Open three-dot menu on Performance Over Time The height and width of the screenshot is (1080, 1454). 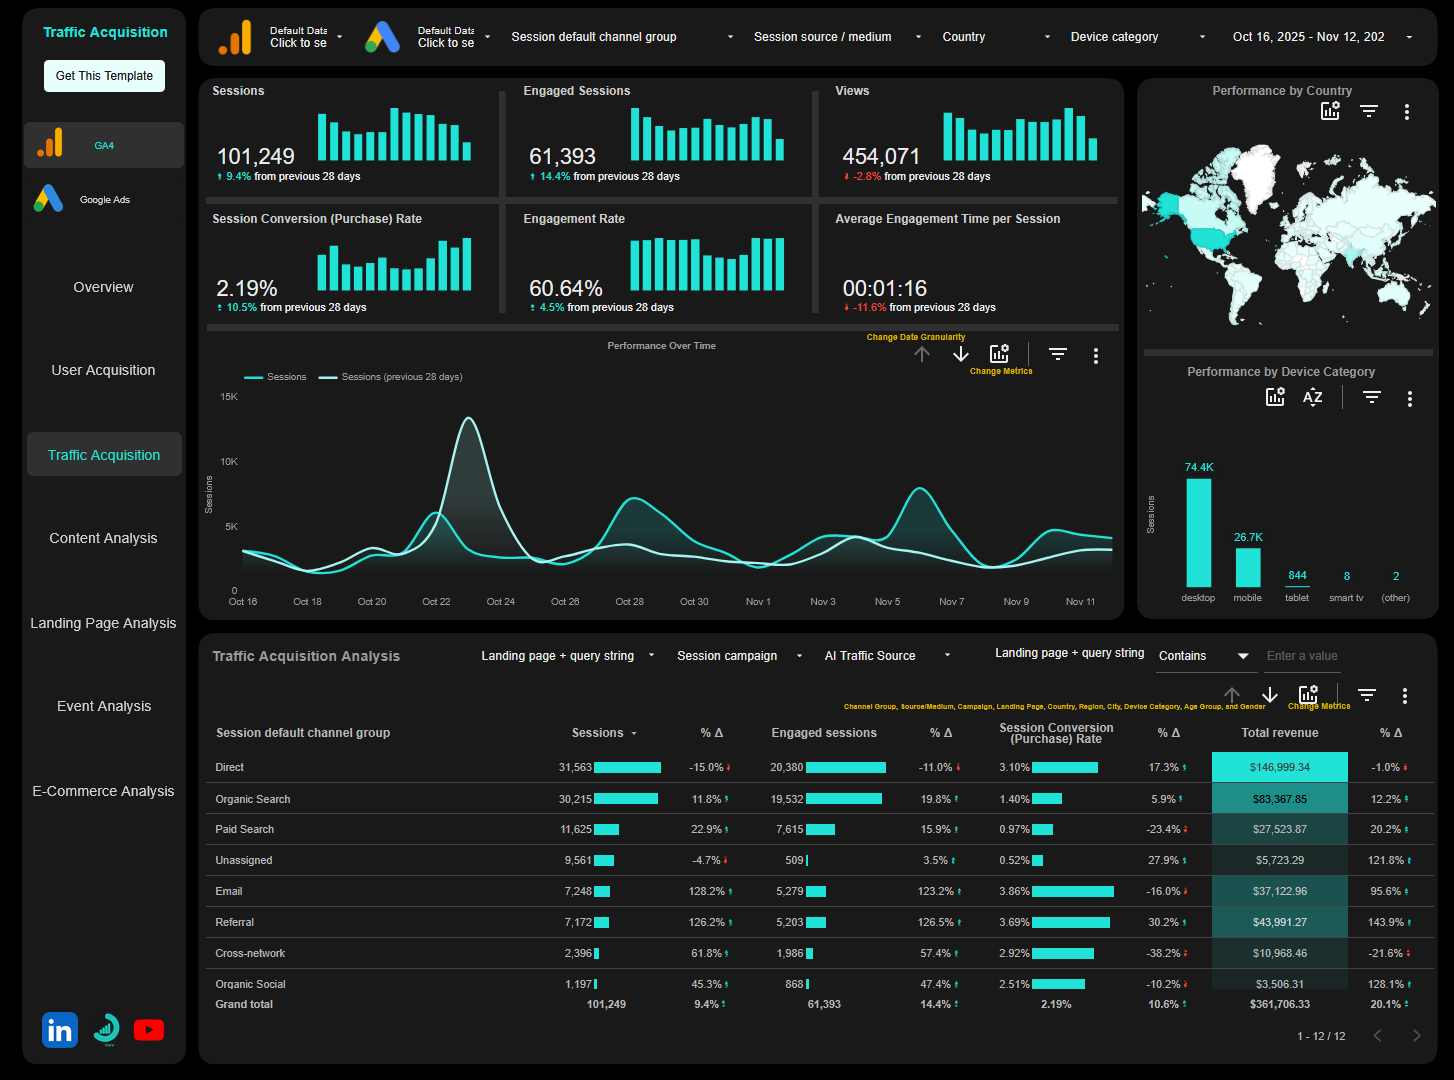(x=1096, y=355)
